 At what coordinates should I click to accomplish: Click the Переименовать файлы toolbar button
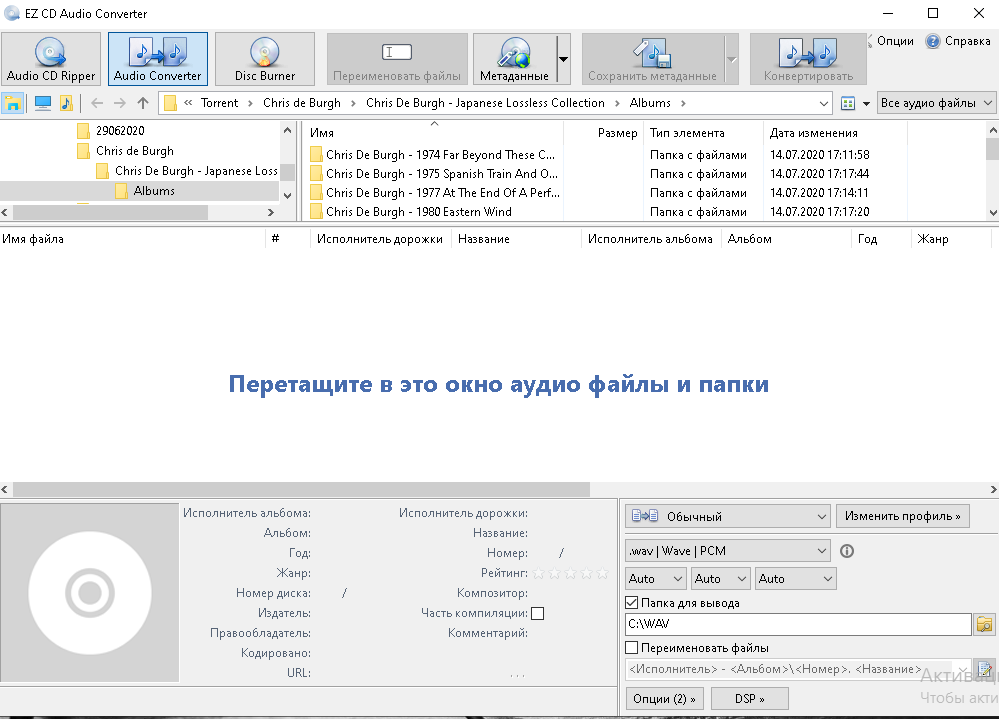[x=397, y=59]
